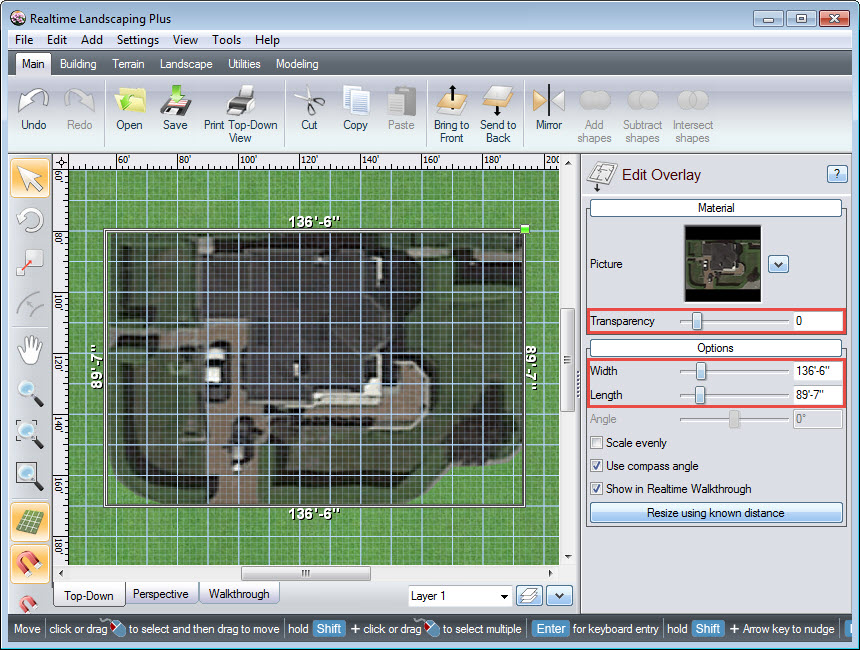Switch to the Modeling tab
This screenshot has height=650, width=860.
point(297,64)
